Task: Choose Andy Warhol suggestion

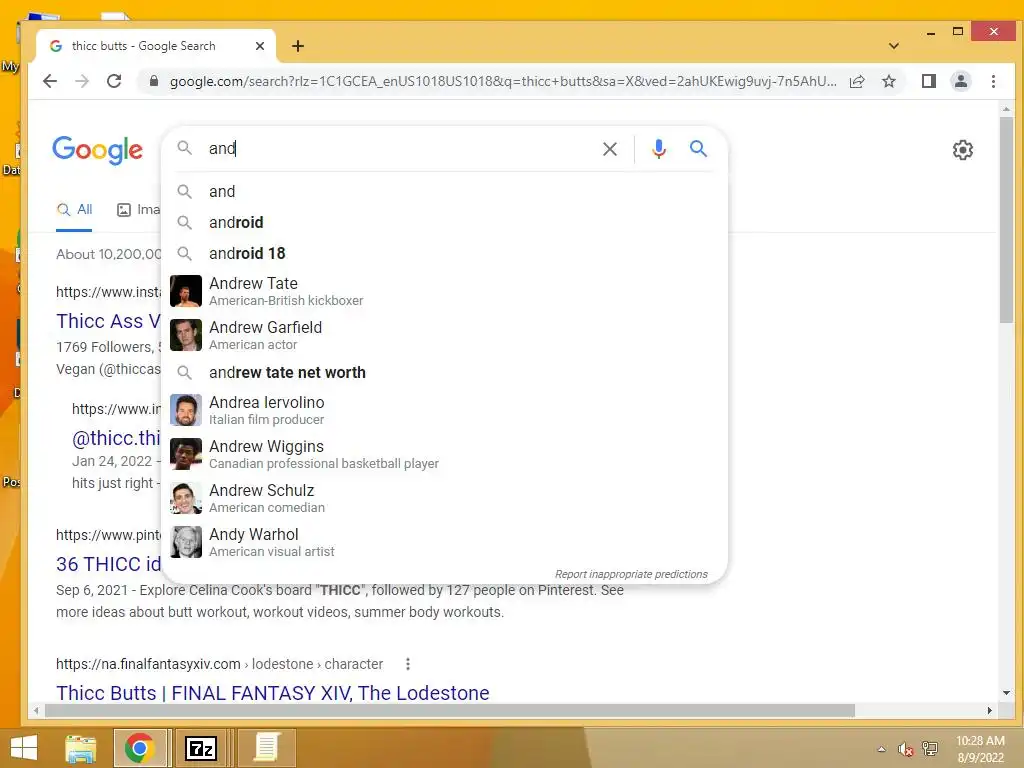Action: (x=444, y=542)
